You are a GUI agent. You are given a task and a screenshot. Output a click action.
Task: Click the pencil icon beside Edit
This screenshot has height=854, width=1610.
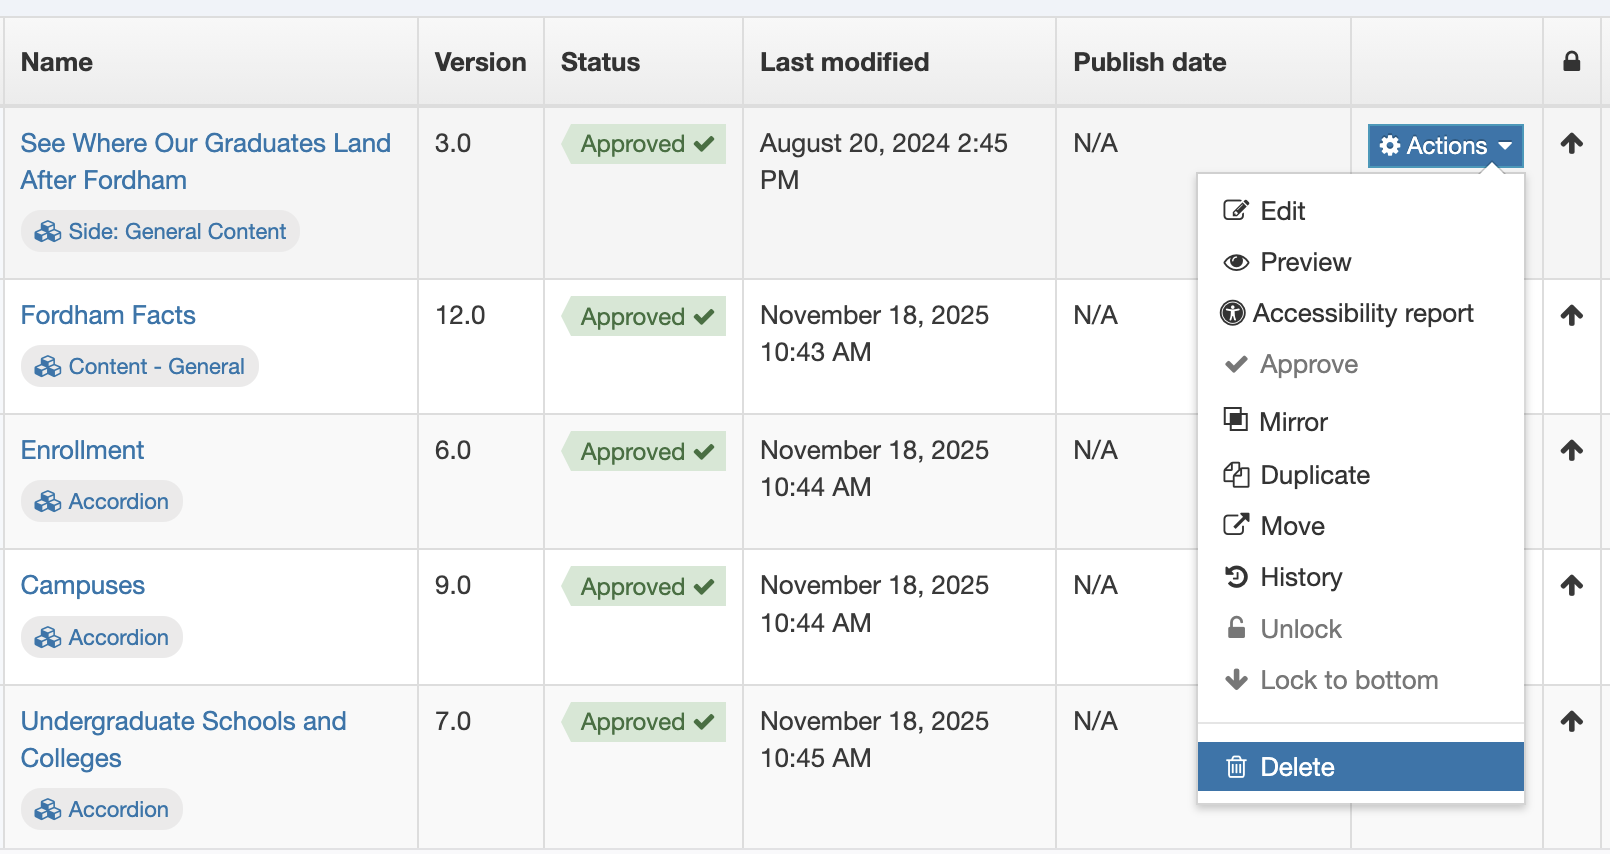tap(1236, 210)
